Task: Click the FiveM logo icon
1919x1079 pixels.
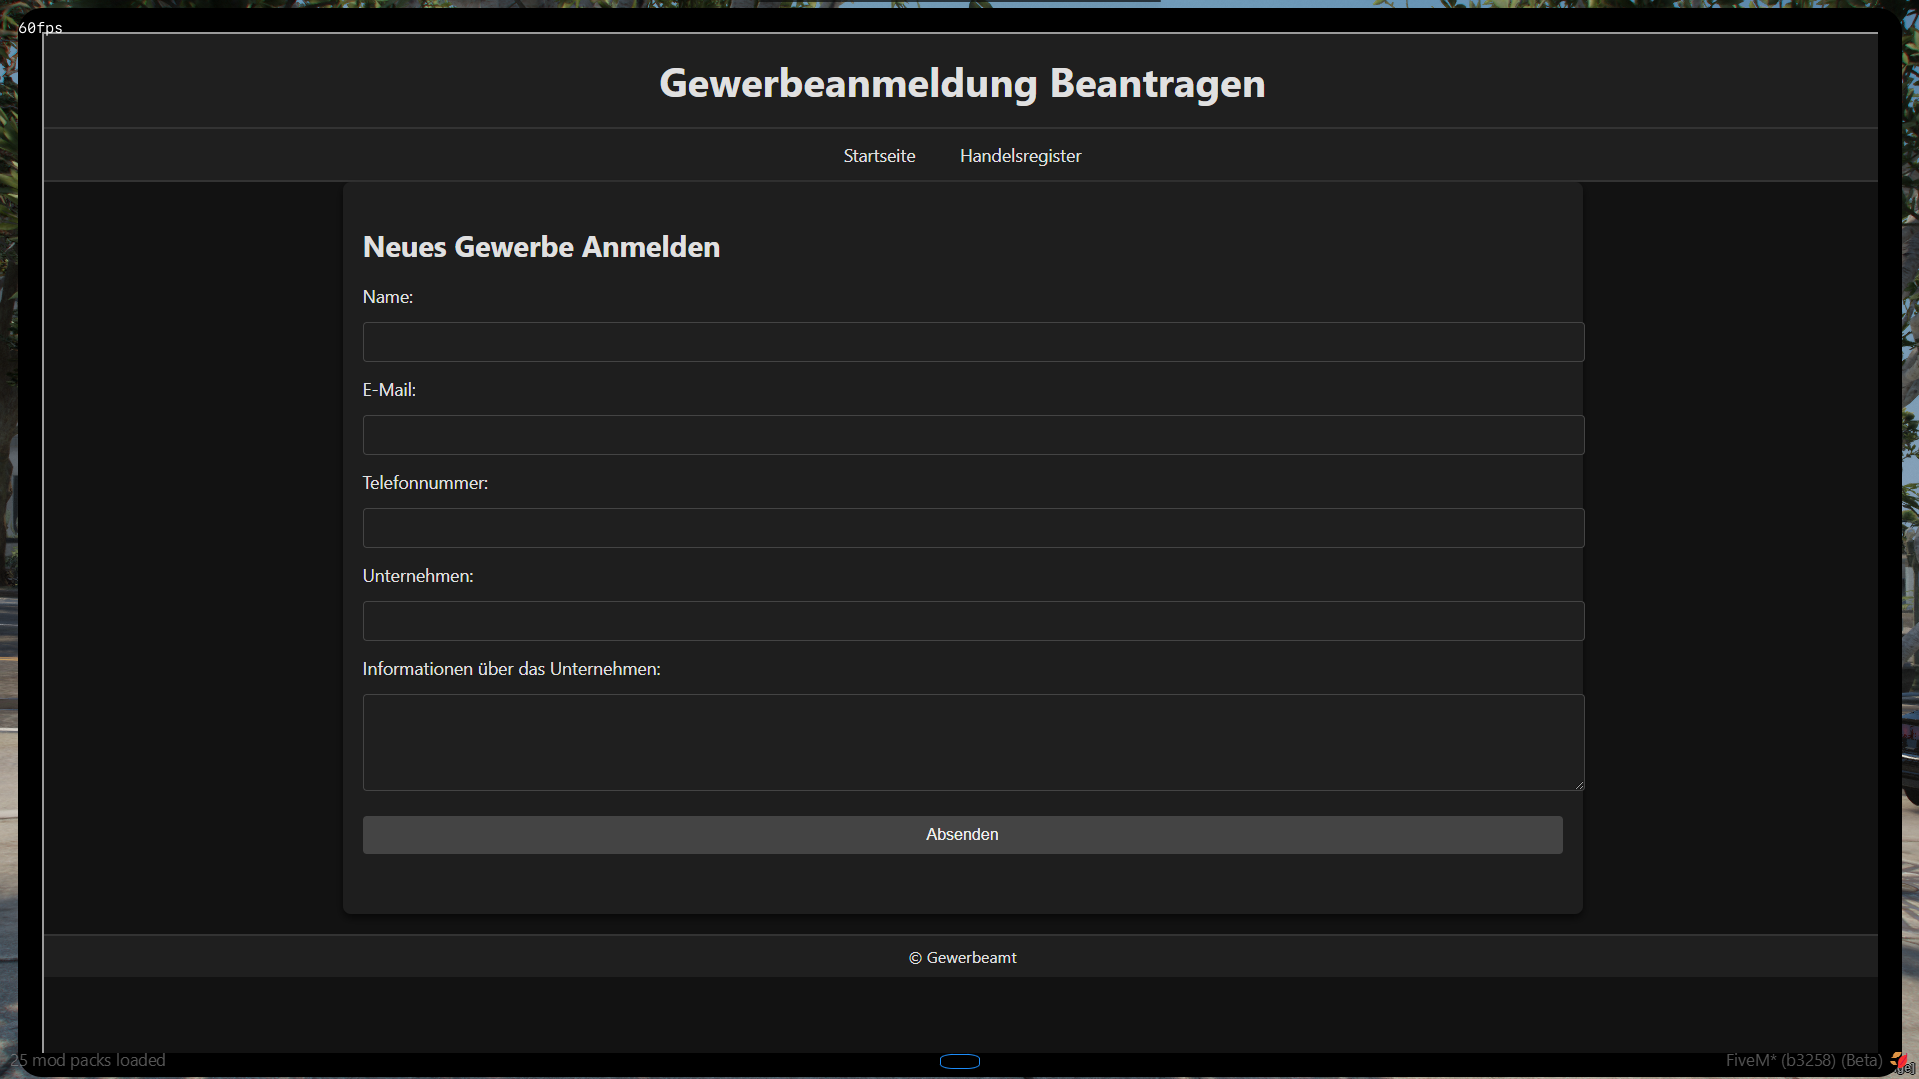Action: [x=1897, y=1060]
